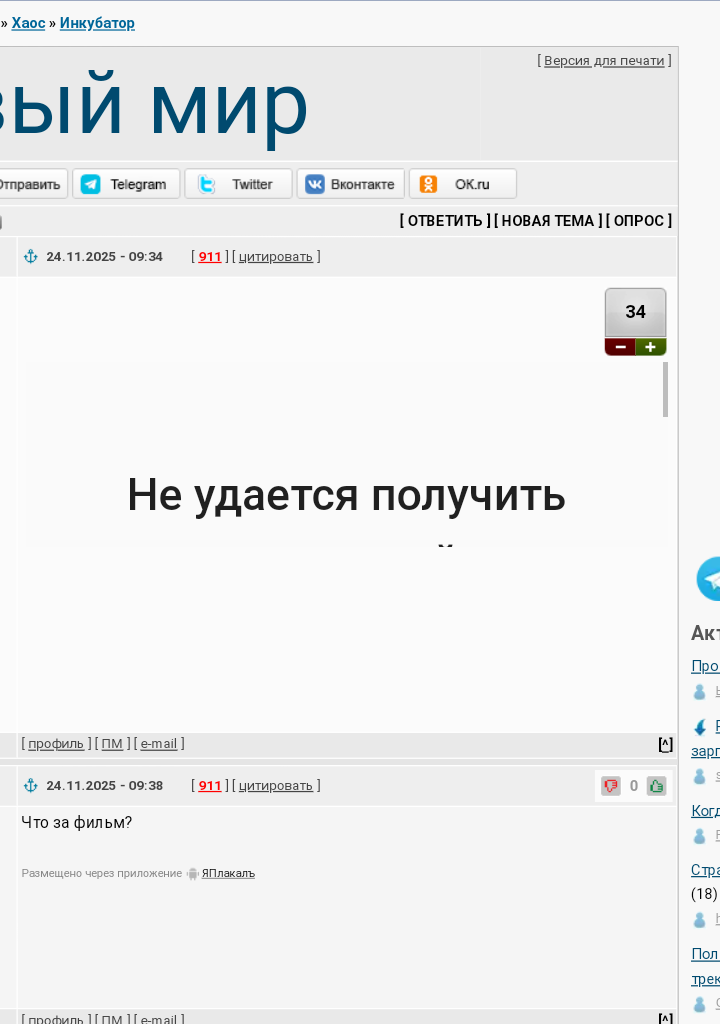Jump to top via first post's arrow

(x=665, y=744)
